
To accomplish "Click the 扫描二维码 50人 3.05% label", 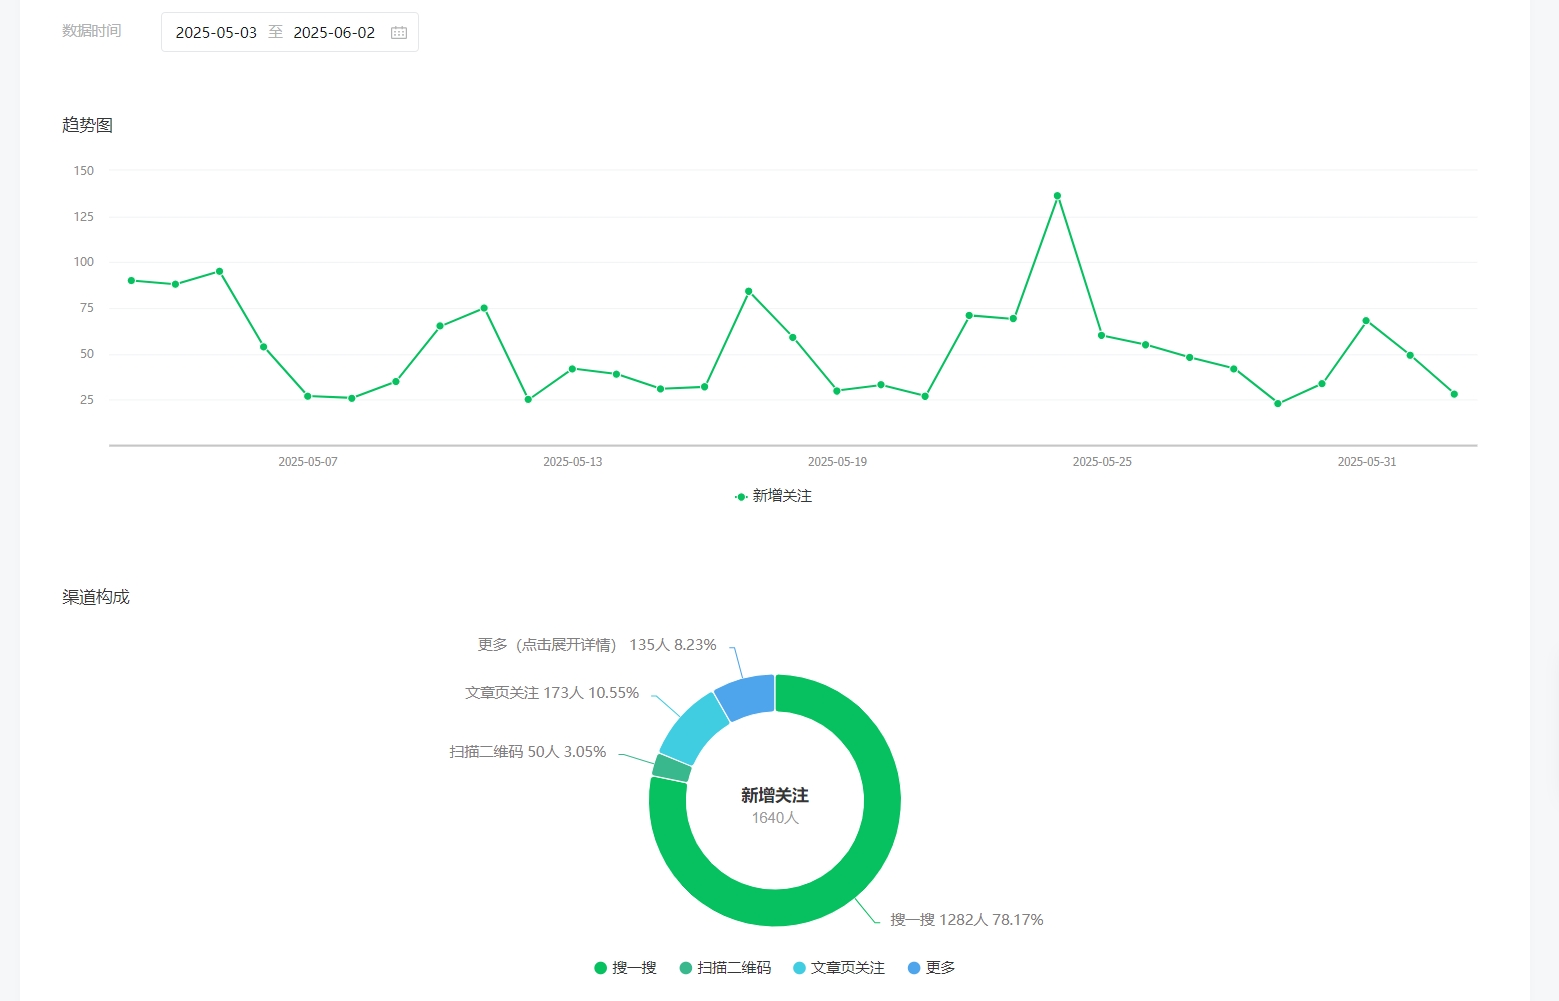I will (528, 752).
